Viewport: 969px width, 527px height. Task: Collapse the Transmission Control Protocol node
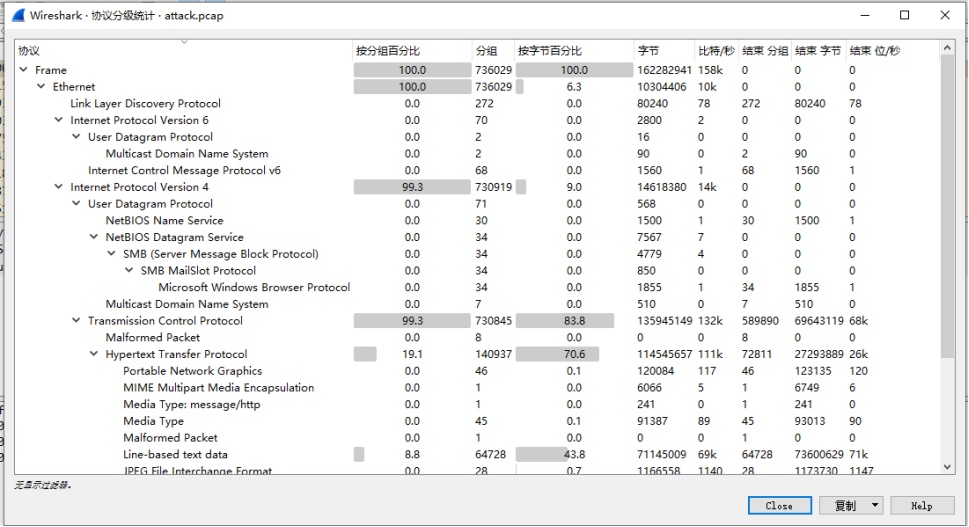tap(76, 320)
